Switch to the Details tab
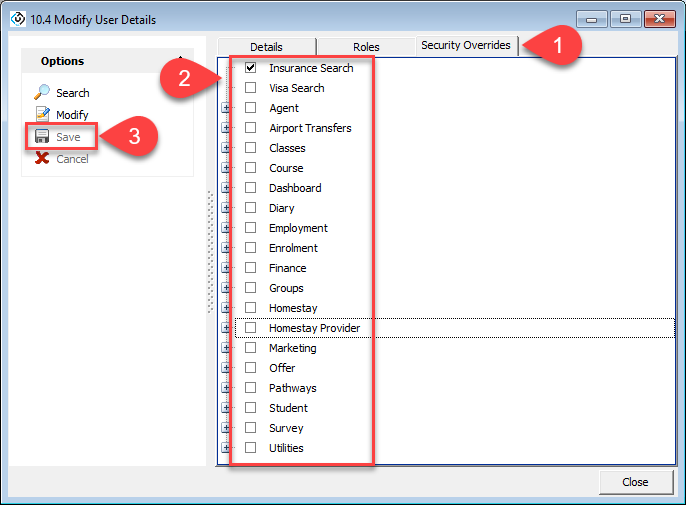 266,47
